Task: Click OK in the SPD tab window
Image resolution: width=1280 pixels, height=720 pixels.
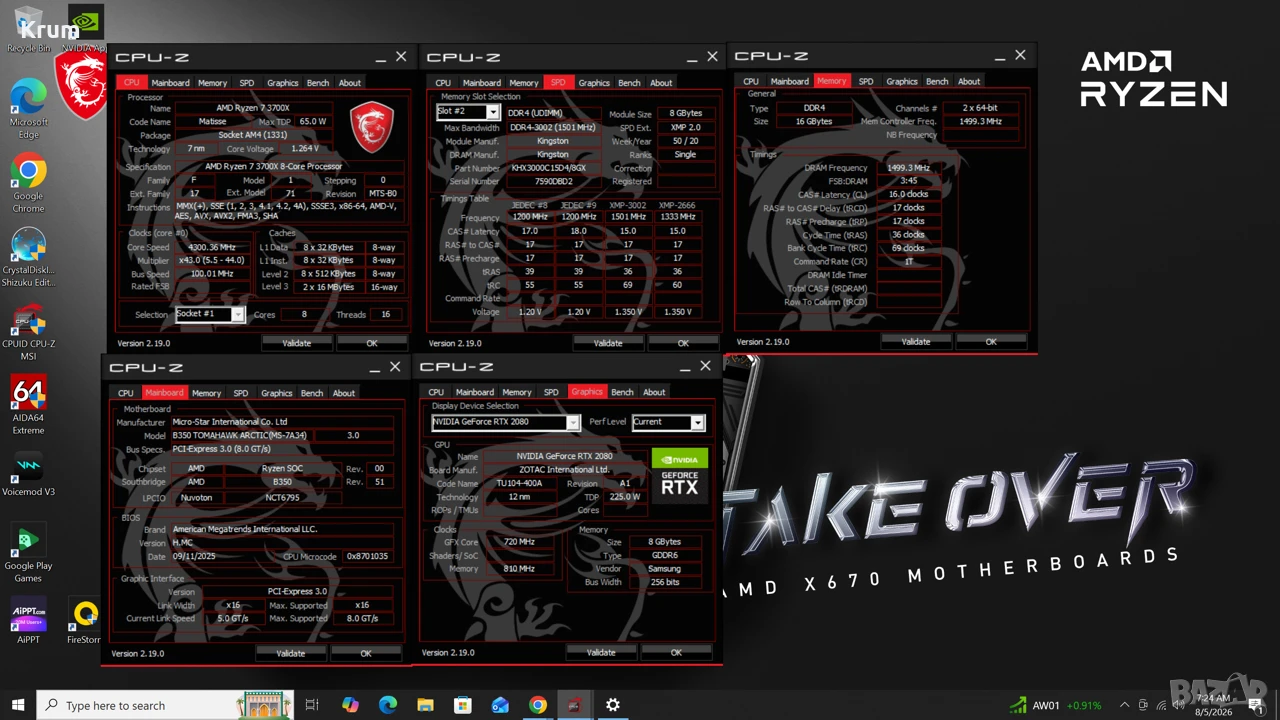Action: pyautogui.click(x=683, y=343)
